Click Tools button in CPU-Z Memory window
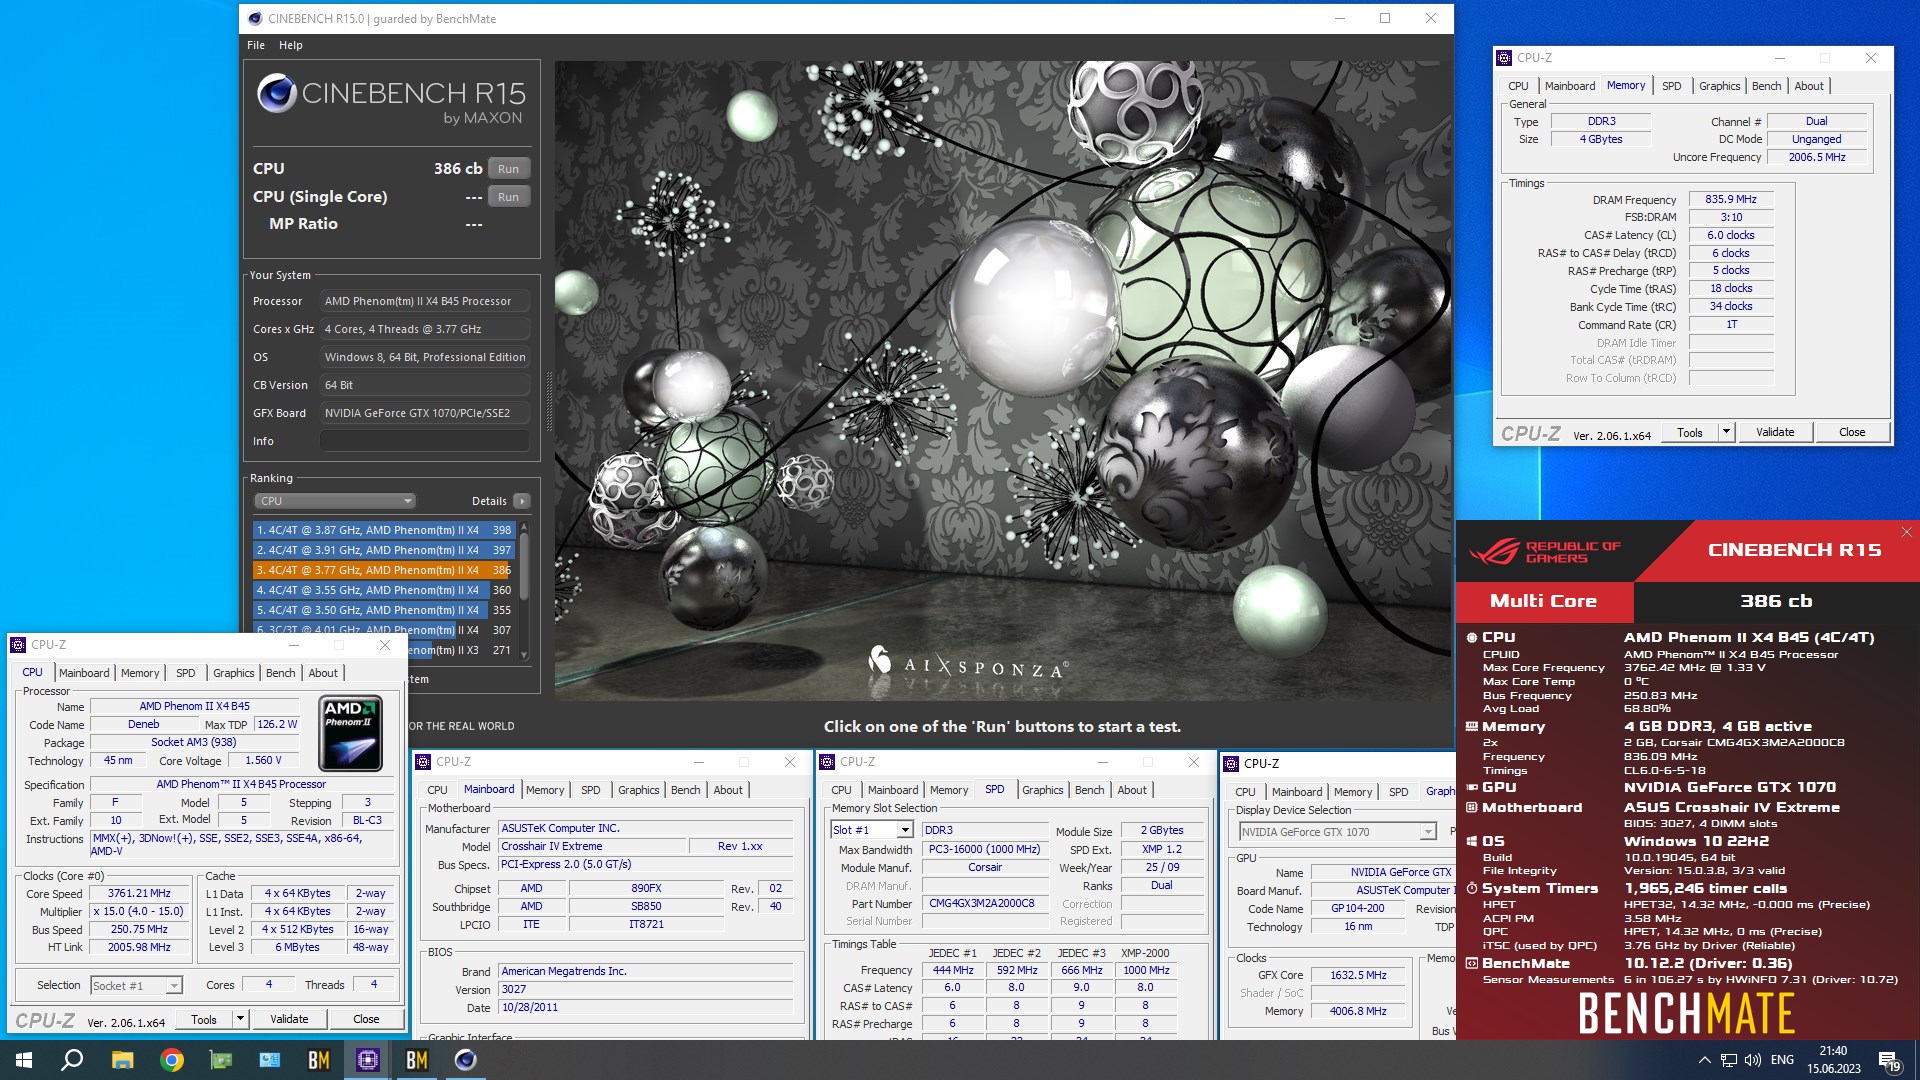 tap(1690, 432)
